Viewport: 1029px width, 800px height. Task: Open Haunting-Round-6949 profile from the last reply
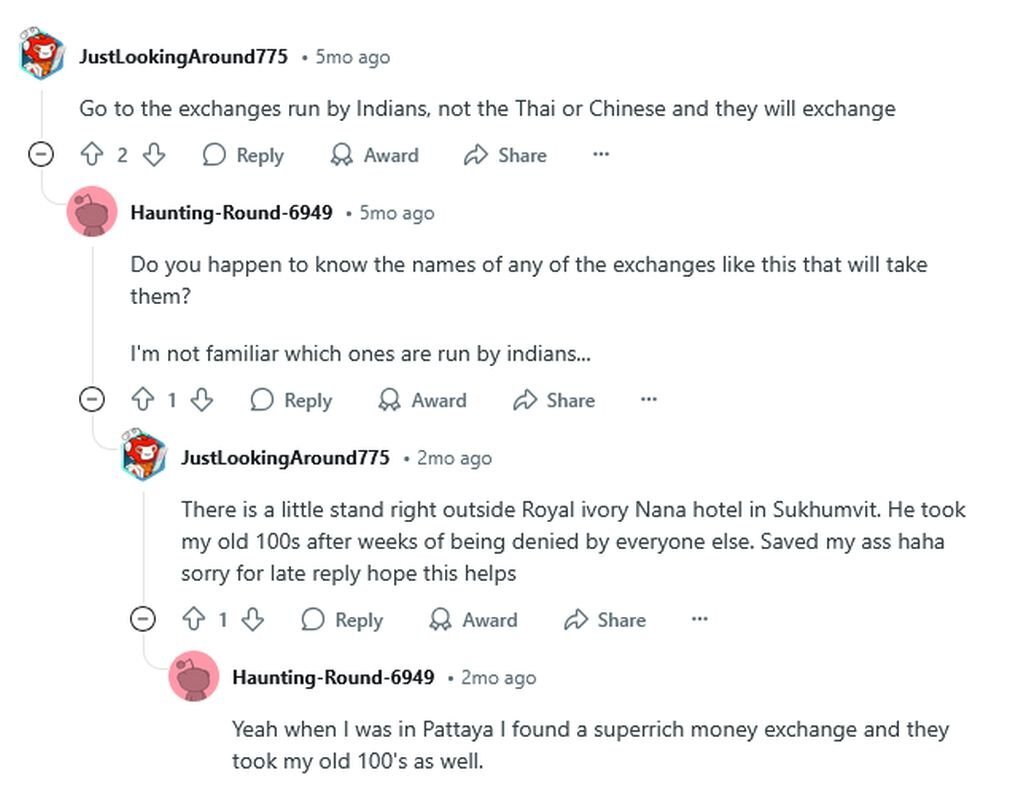(x=333, y=677)
